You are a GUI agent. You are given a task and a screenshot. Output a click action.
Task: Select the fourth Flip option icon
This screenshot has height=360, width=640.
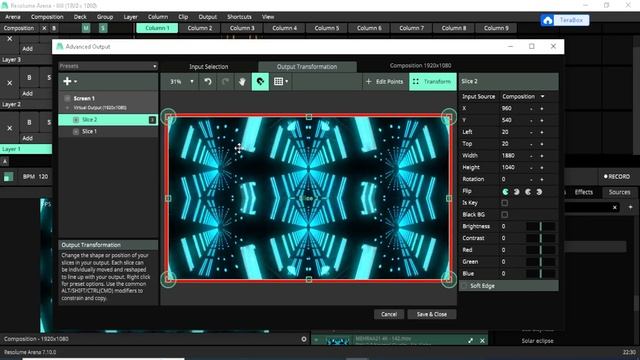click(539, 191)
